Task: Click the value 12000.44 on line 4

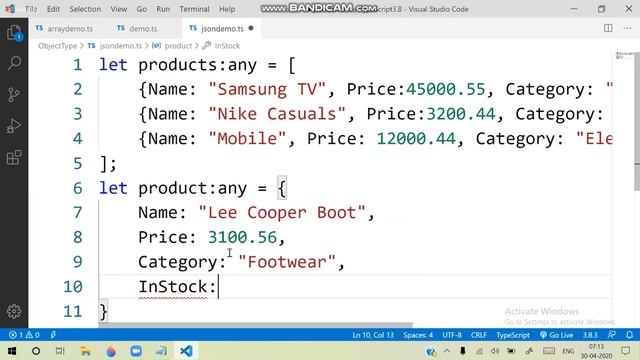Action: pyautogui.click(x=416, y=138)
